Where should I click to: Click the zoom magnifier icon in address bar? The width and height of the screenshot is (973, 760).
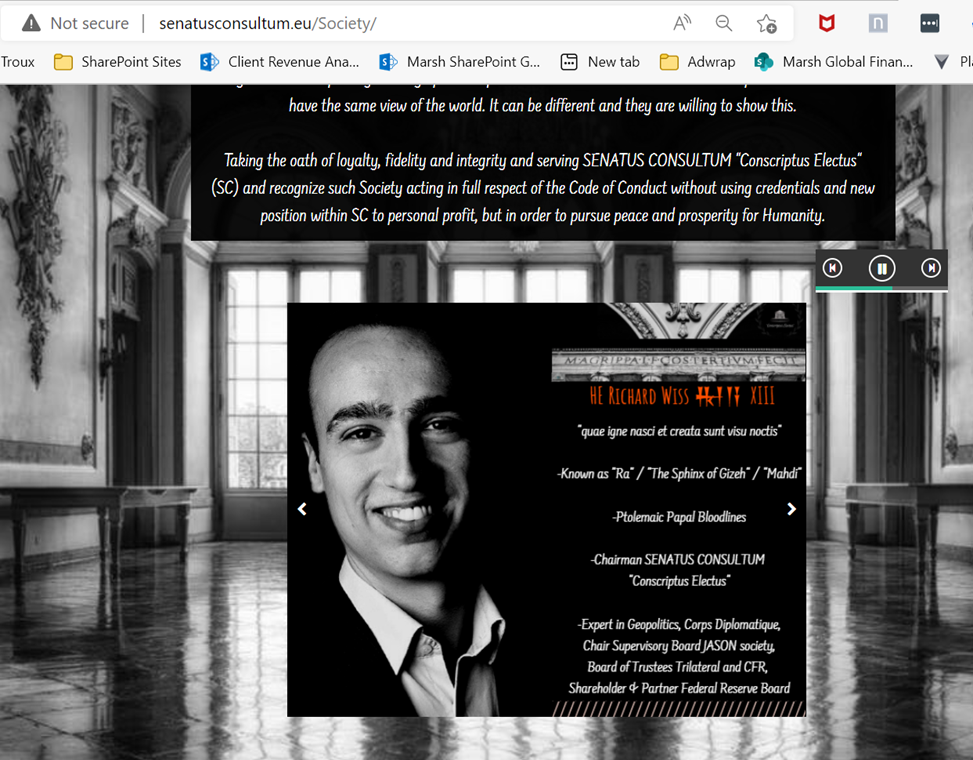pos(724,24)
